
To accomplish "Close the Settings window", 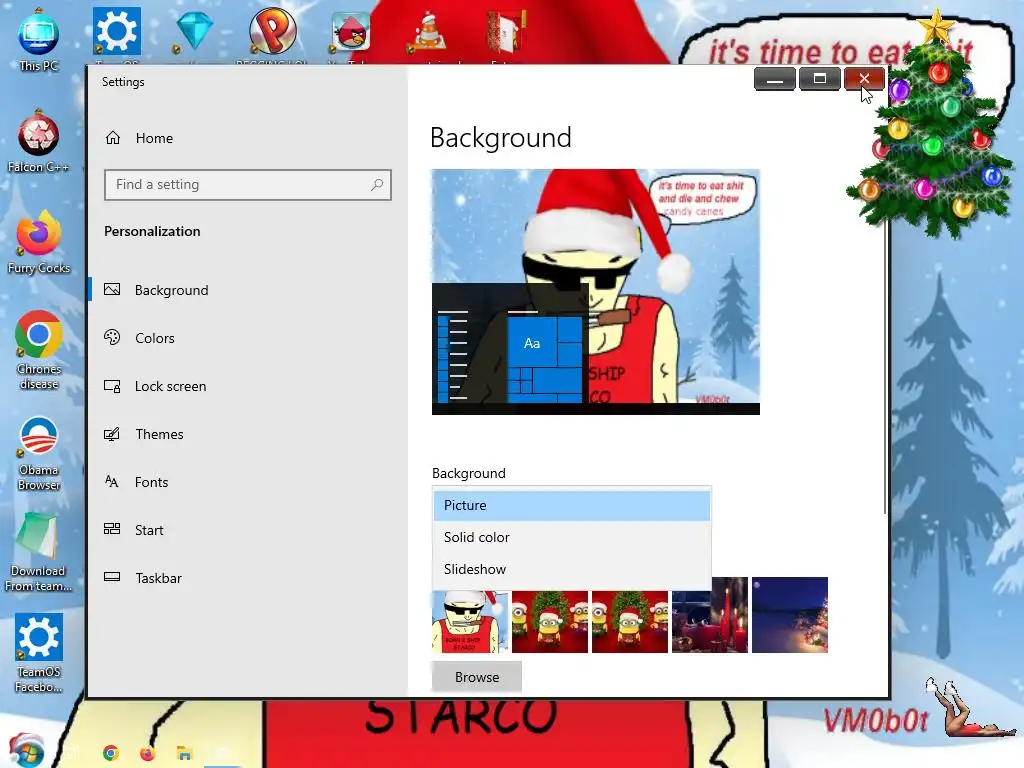I will pos(864,79).
